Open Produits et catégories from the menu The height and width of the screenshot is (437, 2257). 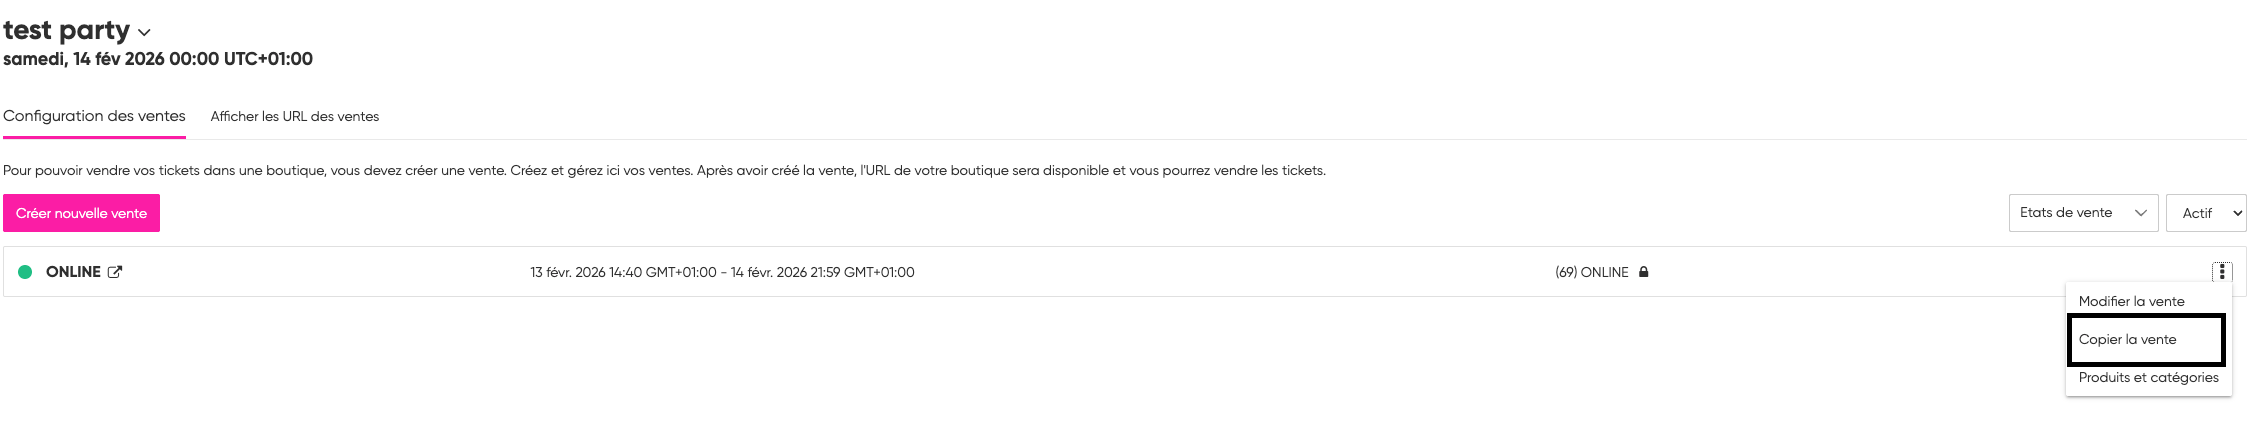click(x=2148, y=377)
